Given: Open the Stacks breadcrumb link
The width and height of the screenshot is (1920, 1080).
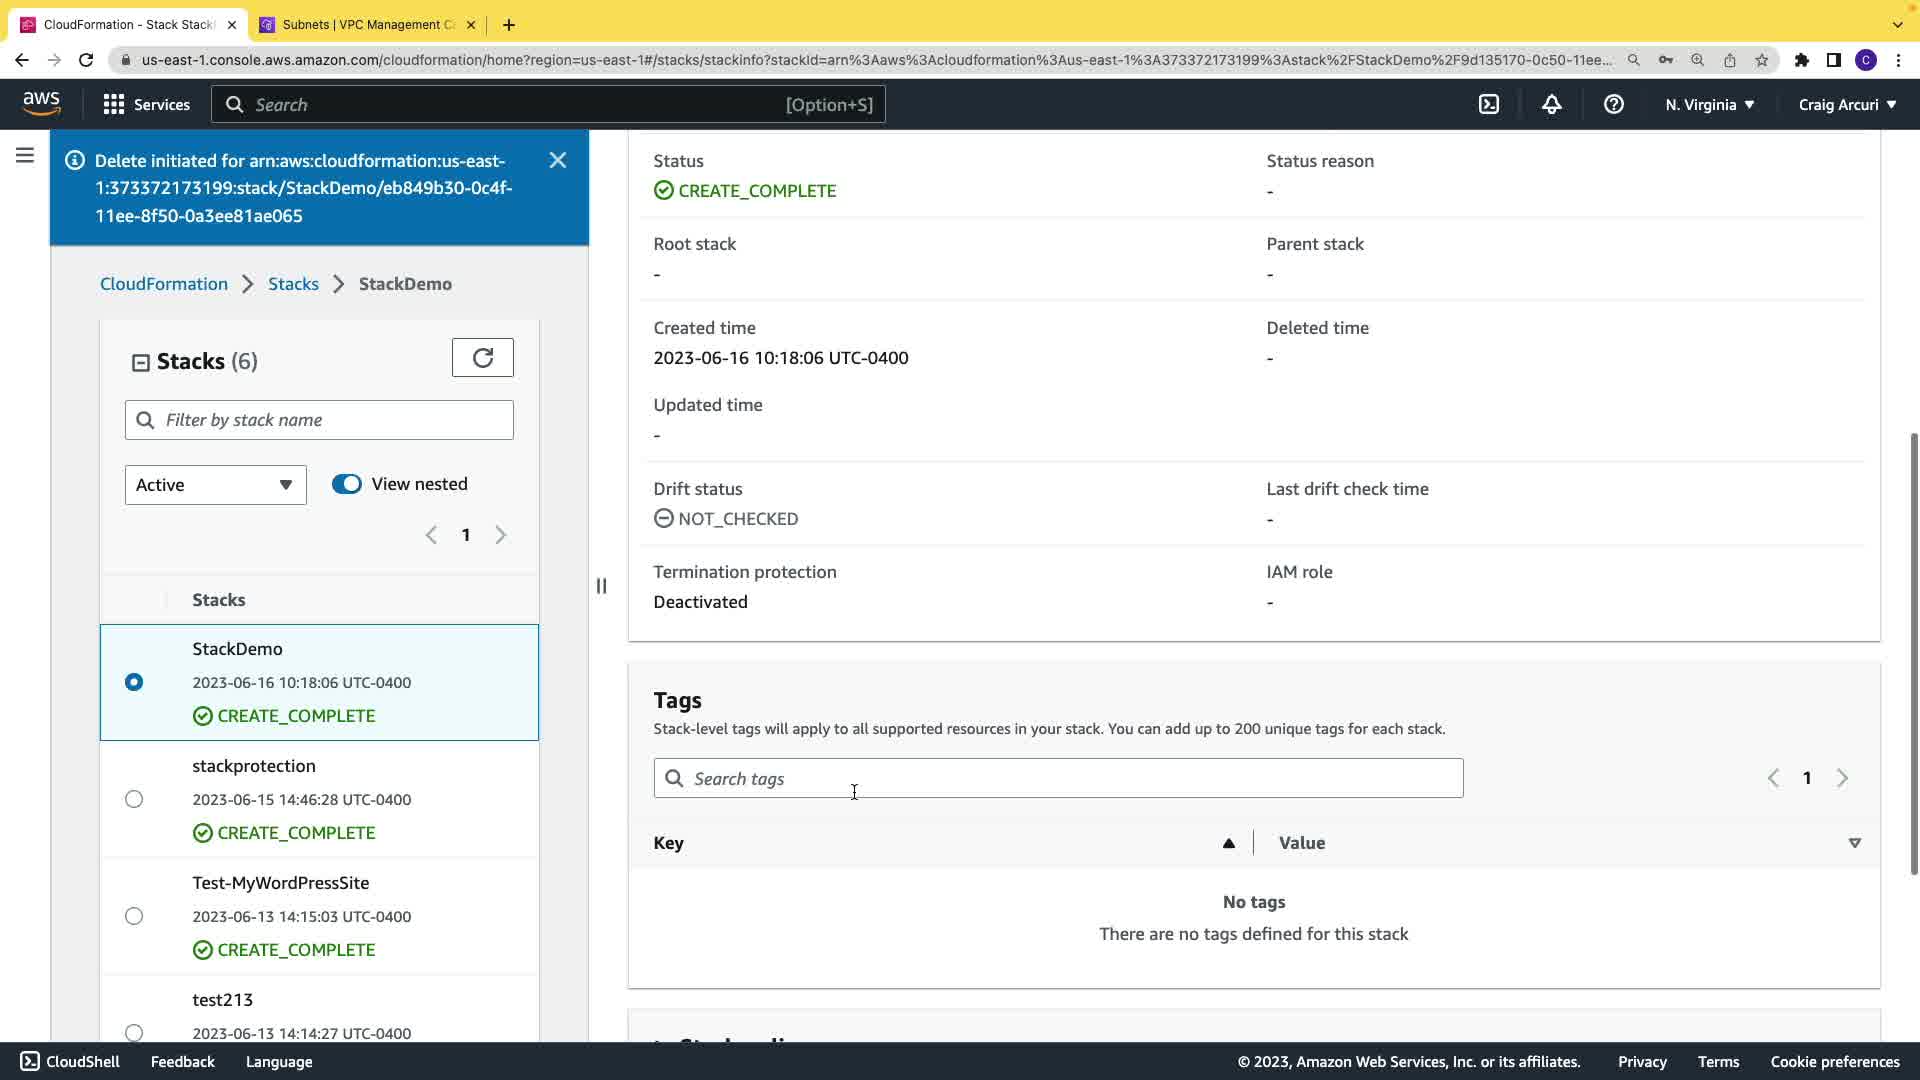Looking at the screenshot, I should click(x=293, y=284).
